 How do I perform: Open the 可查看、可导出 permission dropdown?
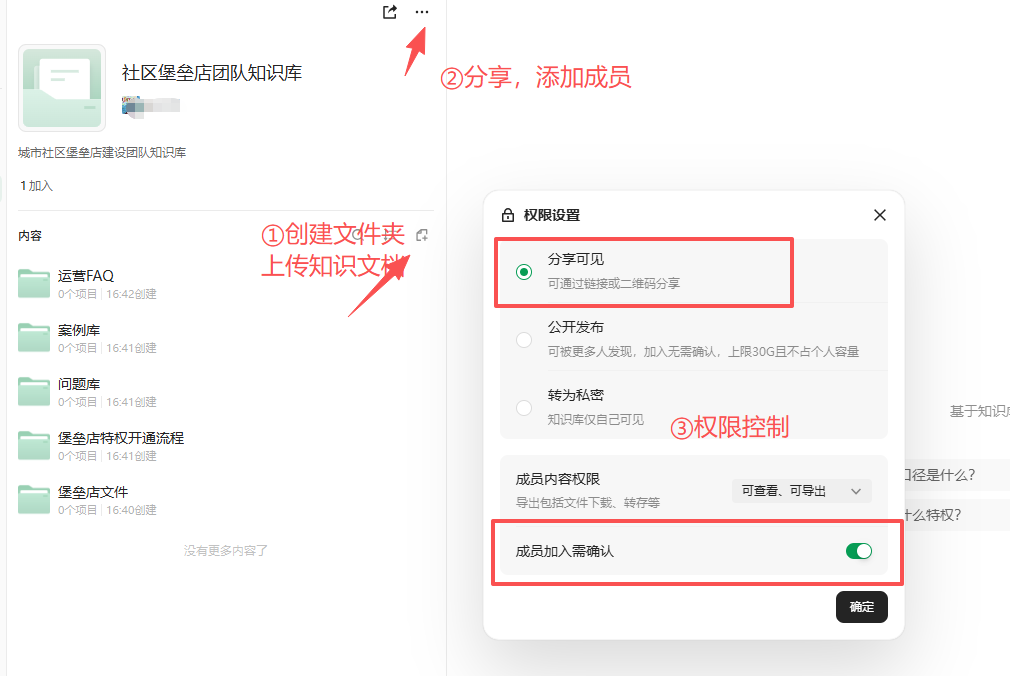point(800,491)
